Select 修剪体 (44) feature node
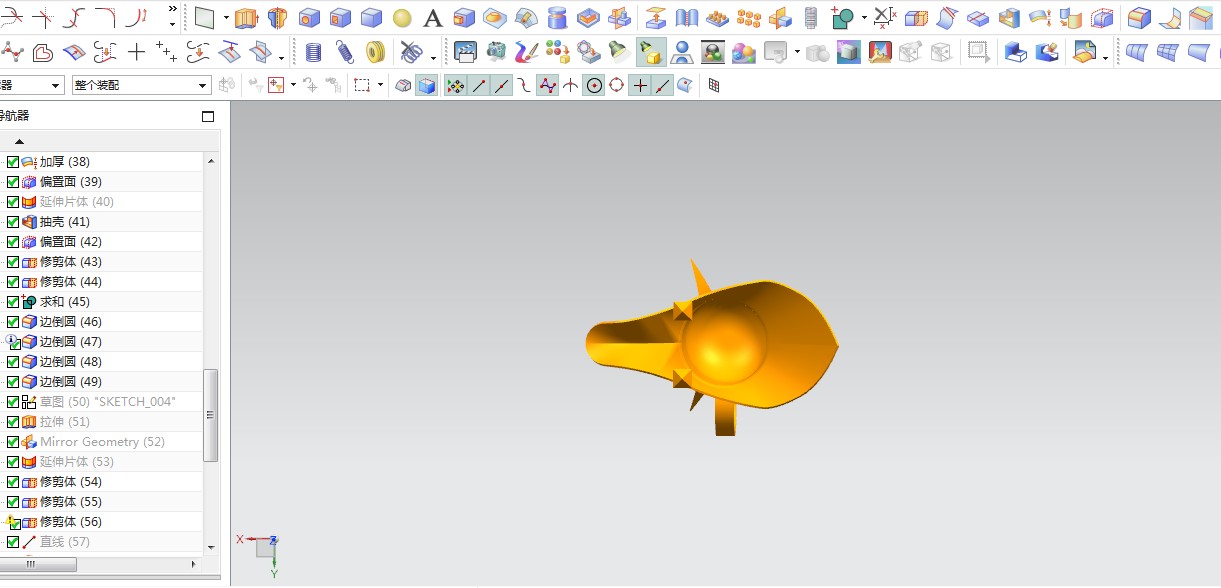Viewport: 1221px width, 588px height. point(71,282)
